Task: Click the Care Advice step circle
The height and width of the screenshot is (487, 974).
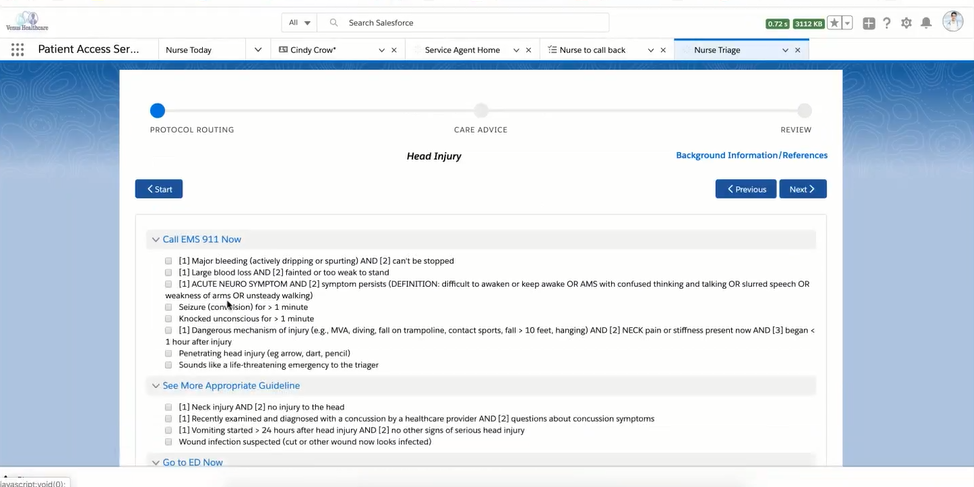Action: [481, 111]
